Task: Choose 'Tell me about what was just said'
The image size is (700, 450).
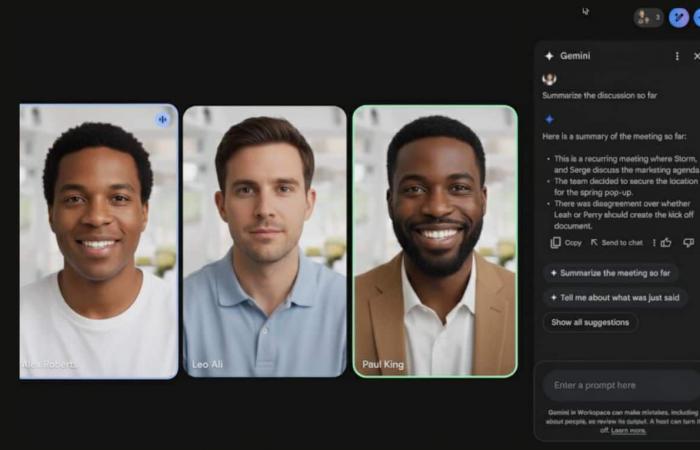Action: 614,297
